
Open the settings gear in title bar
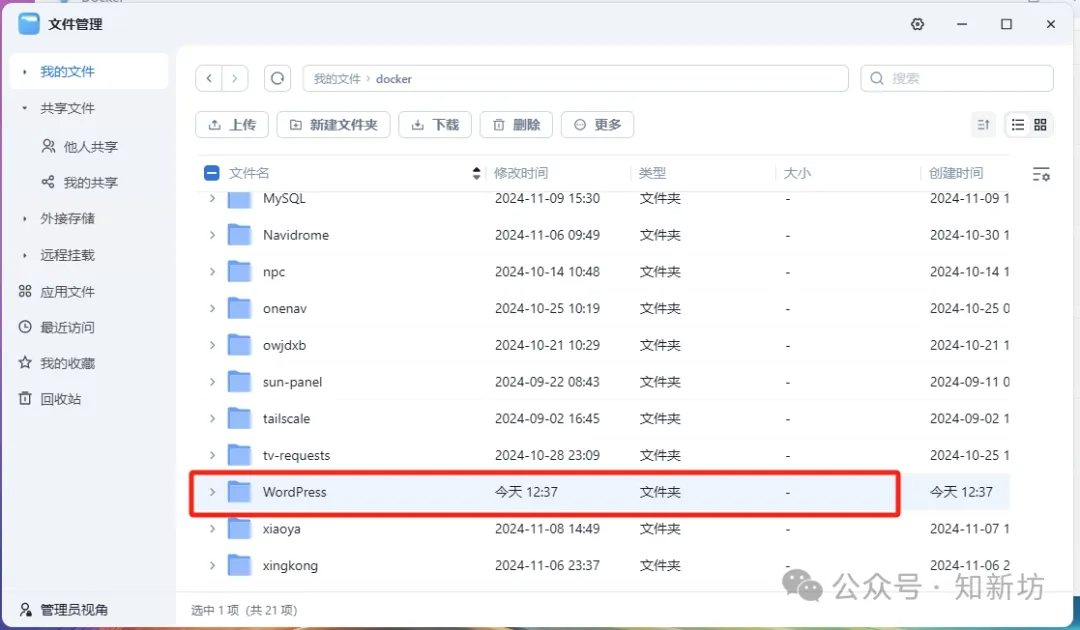click(917, 24)
